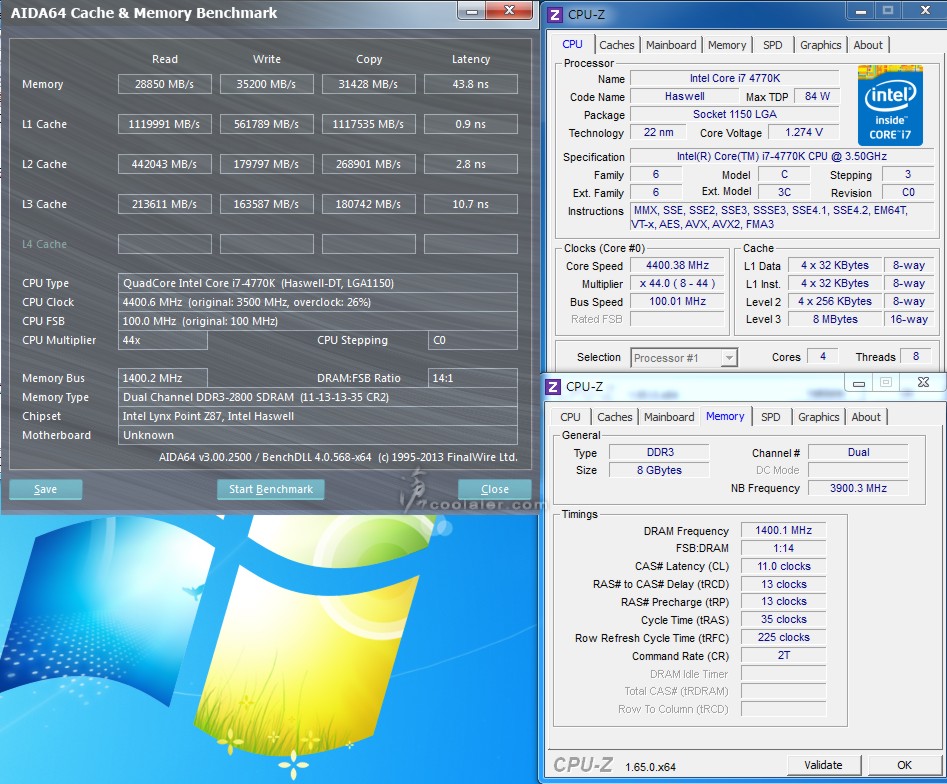This screenshot has height=784, width=947.
Task: Click the Memory Read value 28850 MB/s
Action: point(164,84)
